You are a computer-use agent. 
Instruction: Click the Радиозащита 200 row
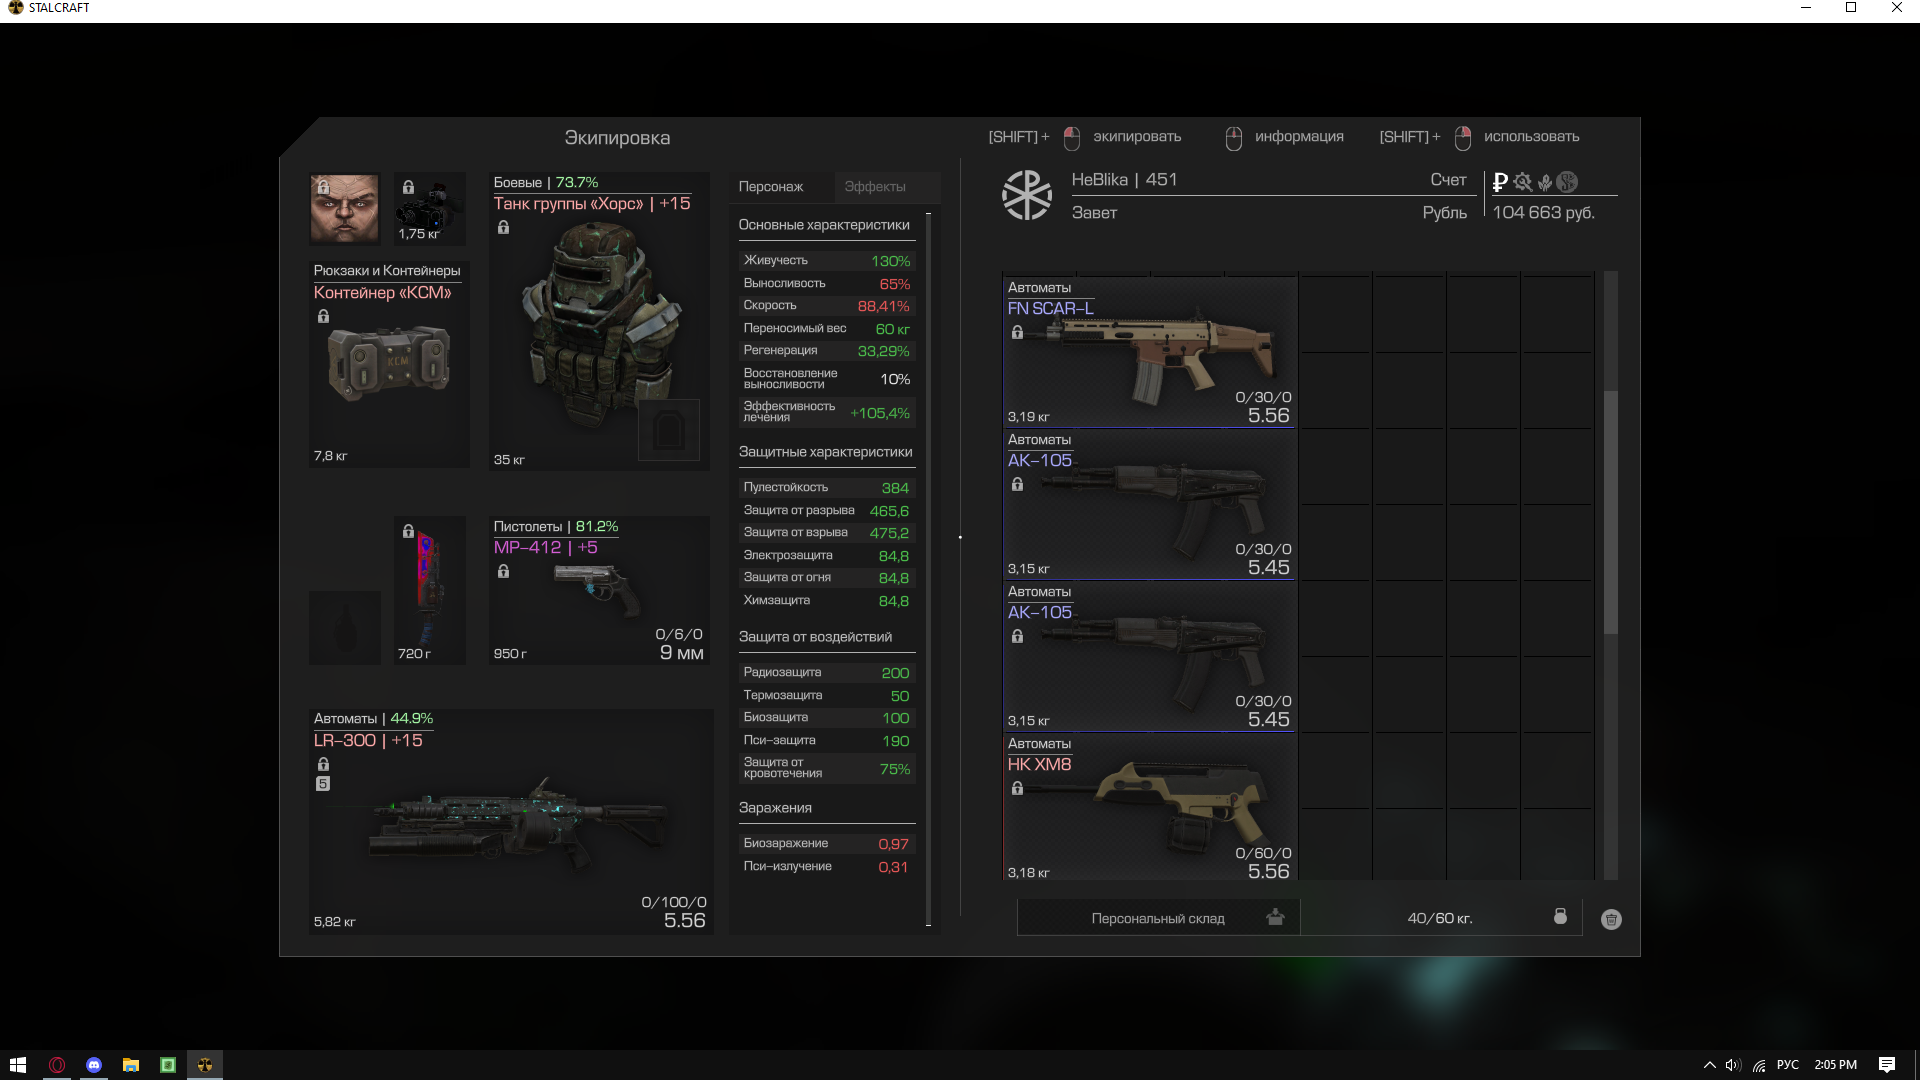[827, 673]
